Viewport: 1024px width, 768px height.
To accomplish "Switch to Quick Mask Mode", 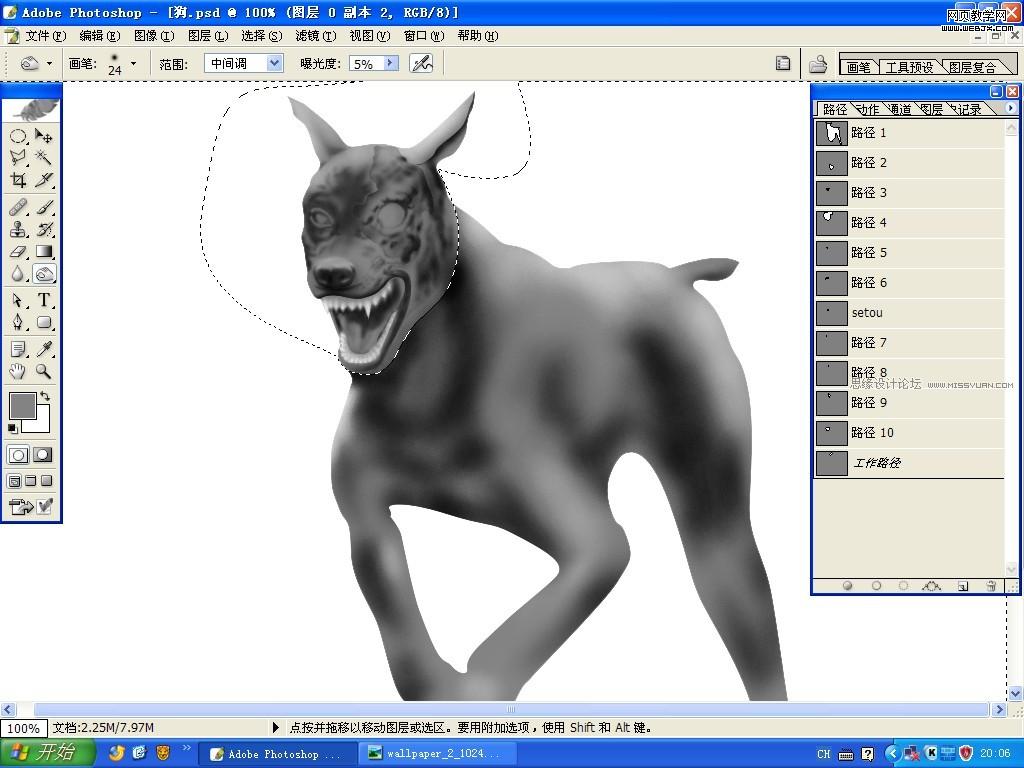I will pyautogui.click(x=43, y=455).
